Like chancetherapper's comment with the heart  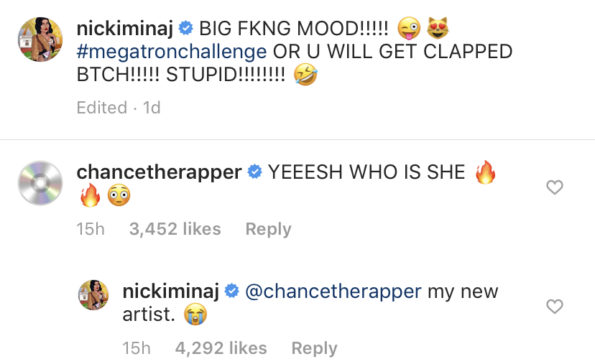554,187
